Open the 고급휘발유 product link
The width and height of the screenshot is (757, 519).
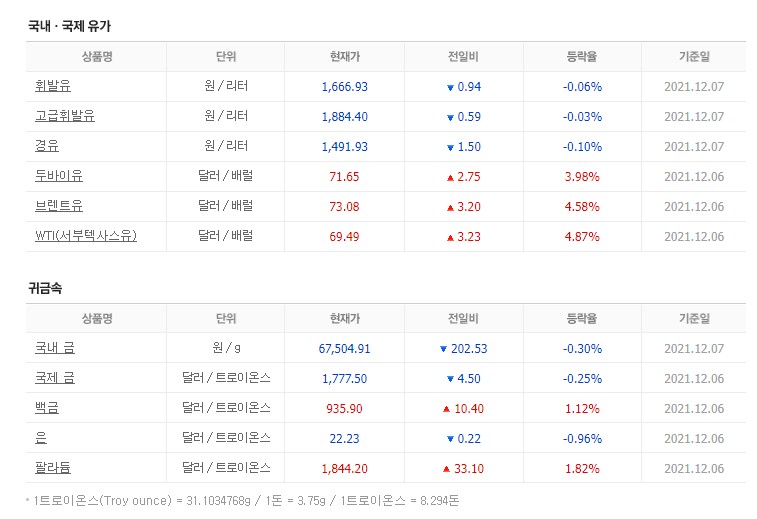pos(65,116)
